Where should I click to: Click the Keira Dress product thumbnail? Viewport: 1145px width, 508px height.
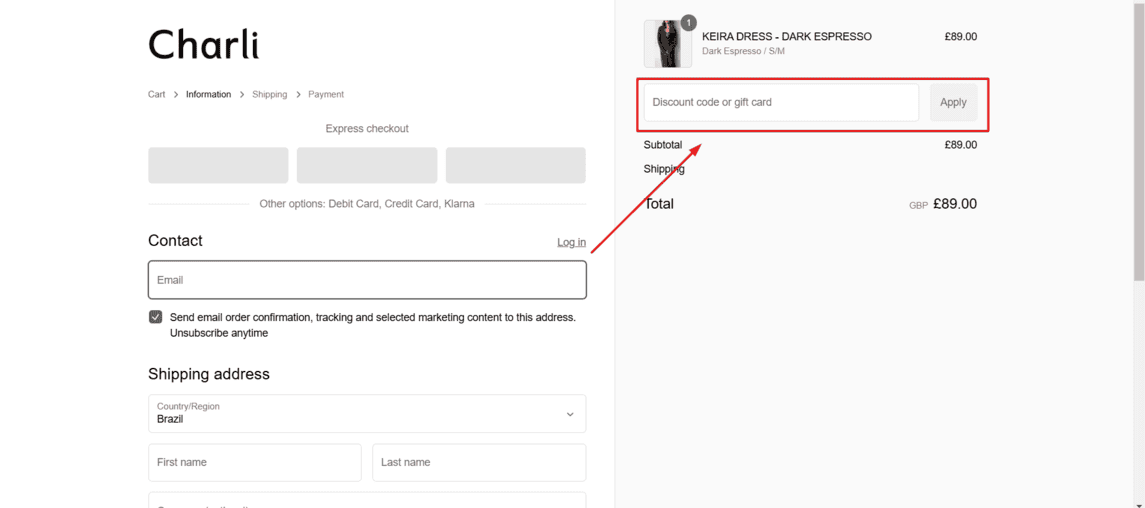coord(667,44)
